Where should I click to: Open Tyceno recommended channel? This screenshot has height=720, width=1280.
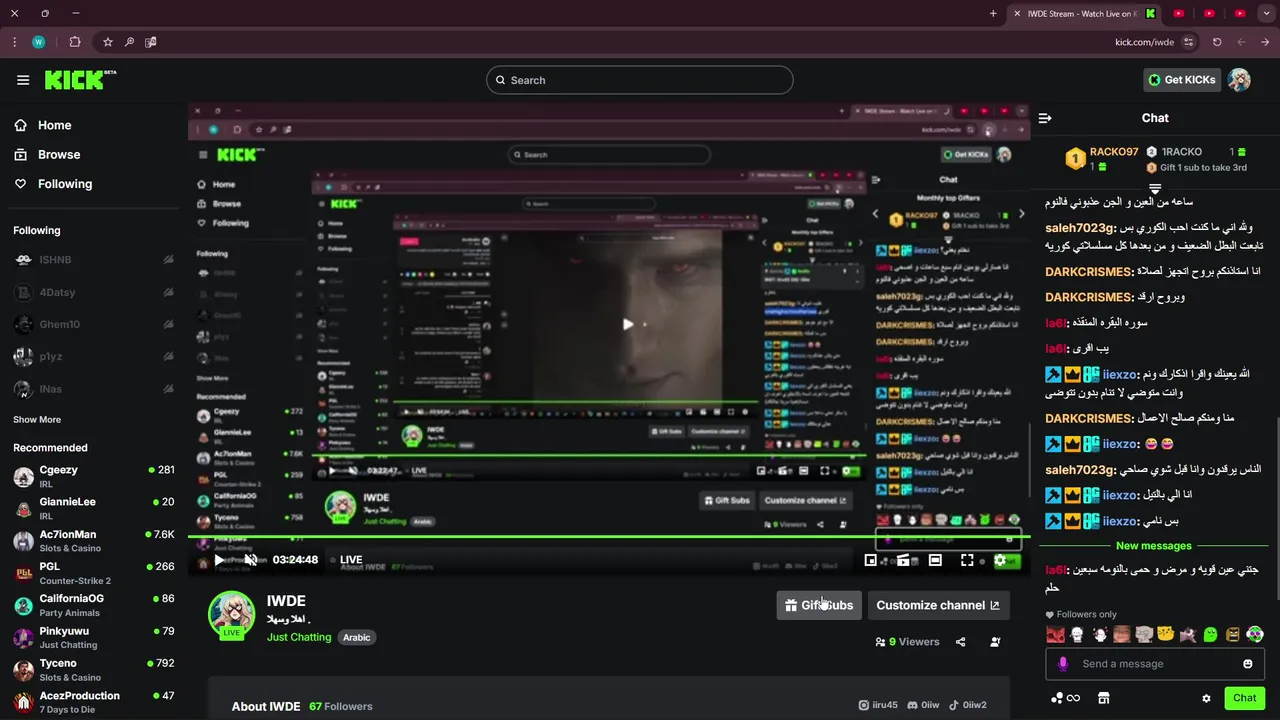tap(94, 669)
